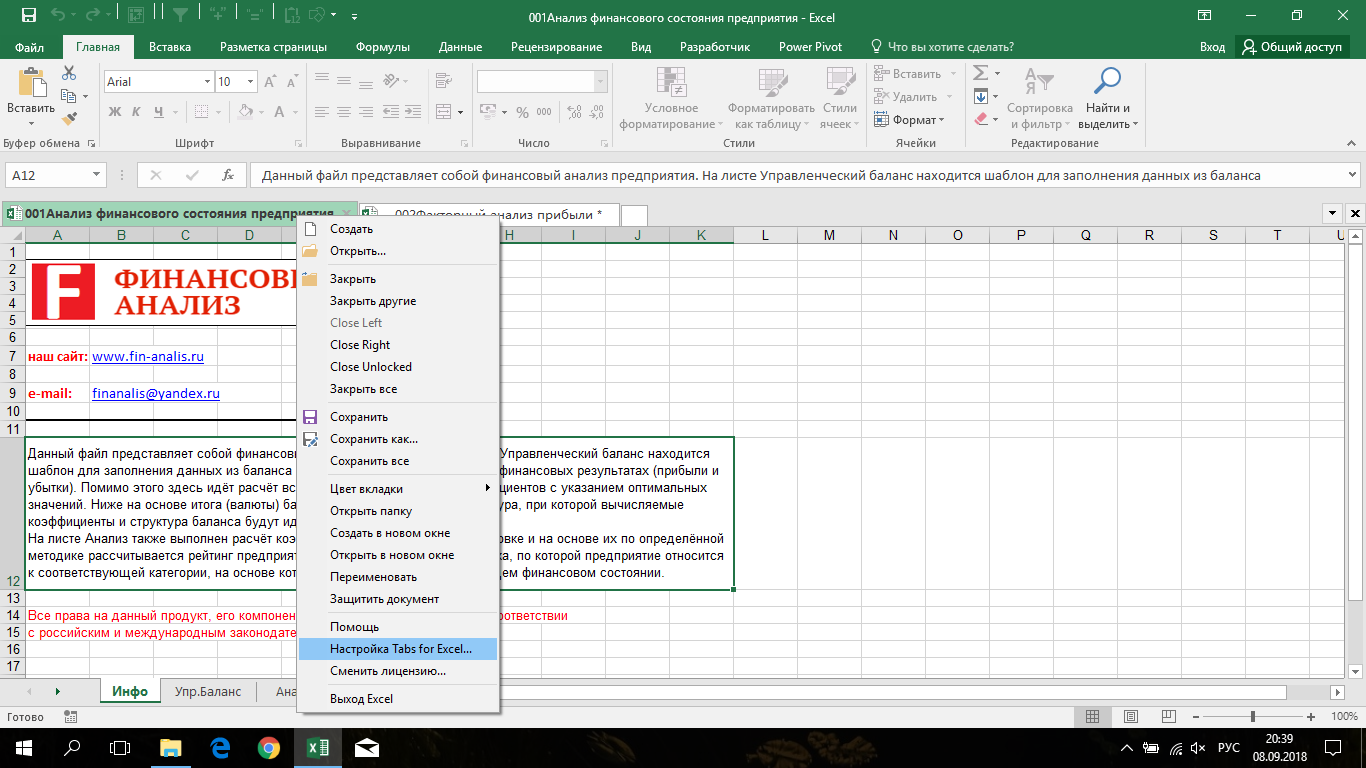Screen dimensions: 1366x768
Task: Toggle italic formatting (К) button
Action: point(136,111)
